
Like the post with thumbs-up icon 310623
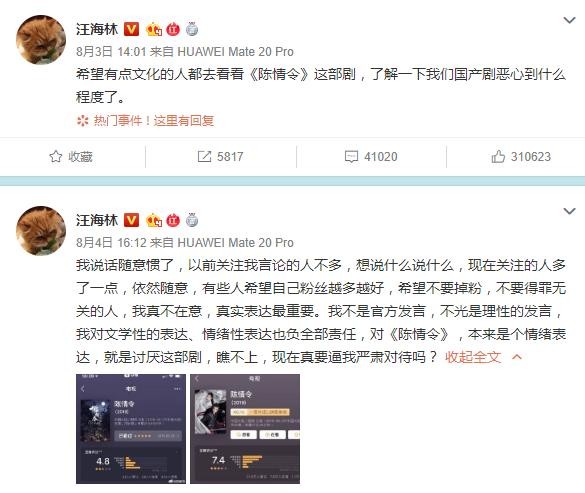pos(498,156)
